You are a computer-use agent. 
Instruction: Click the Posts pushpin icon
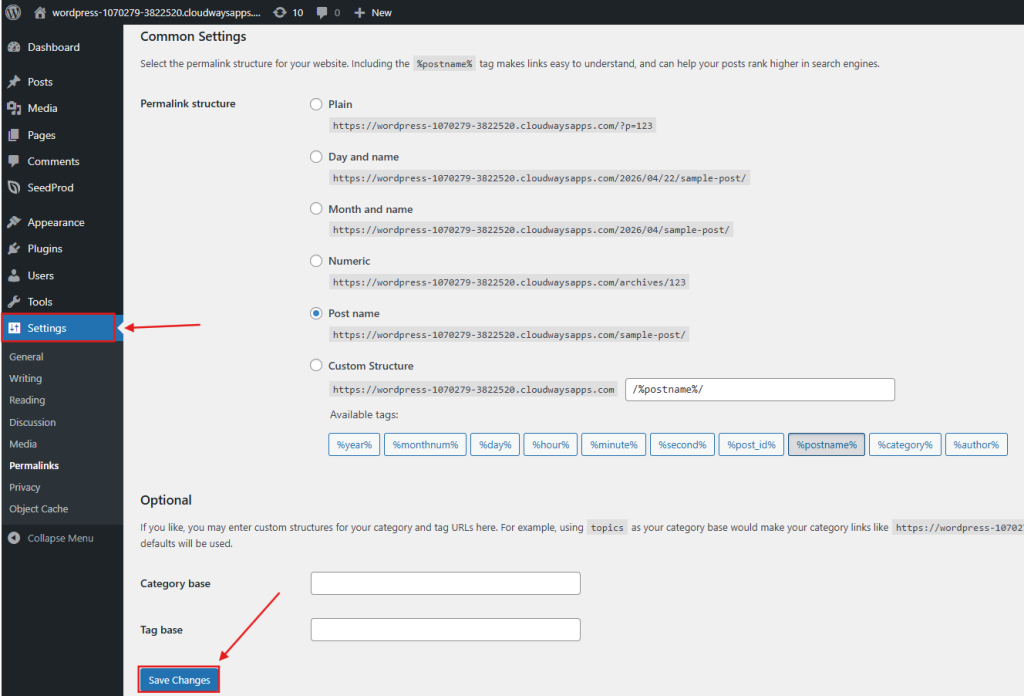tap(14, 82)
